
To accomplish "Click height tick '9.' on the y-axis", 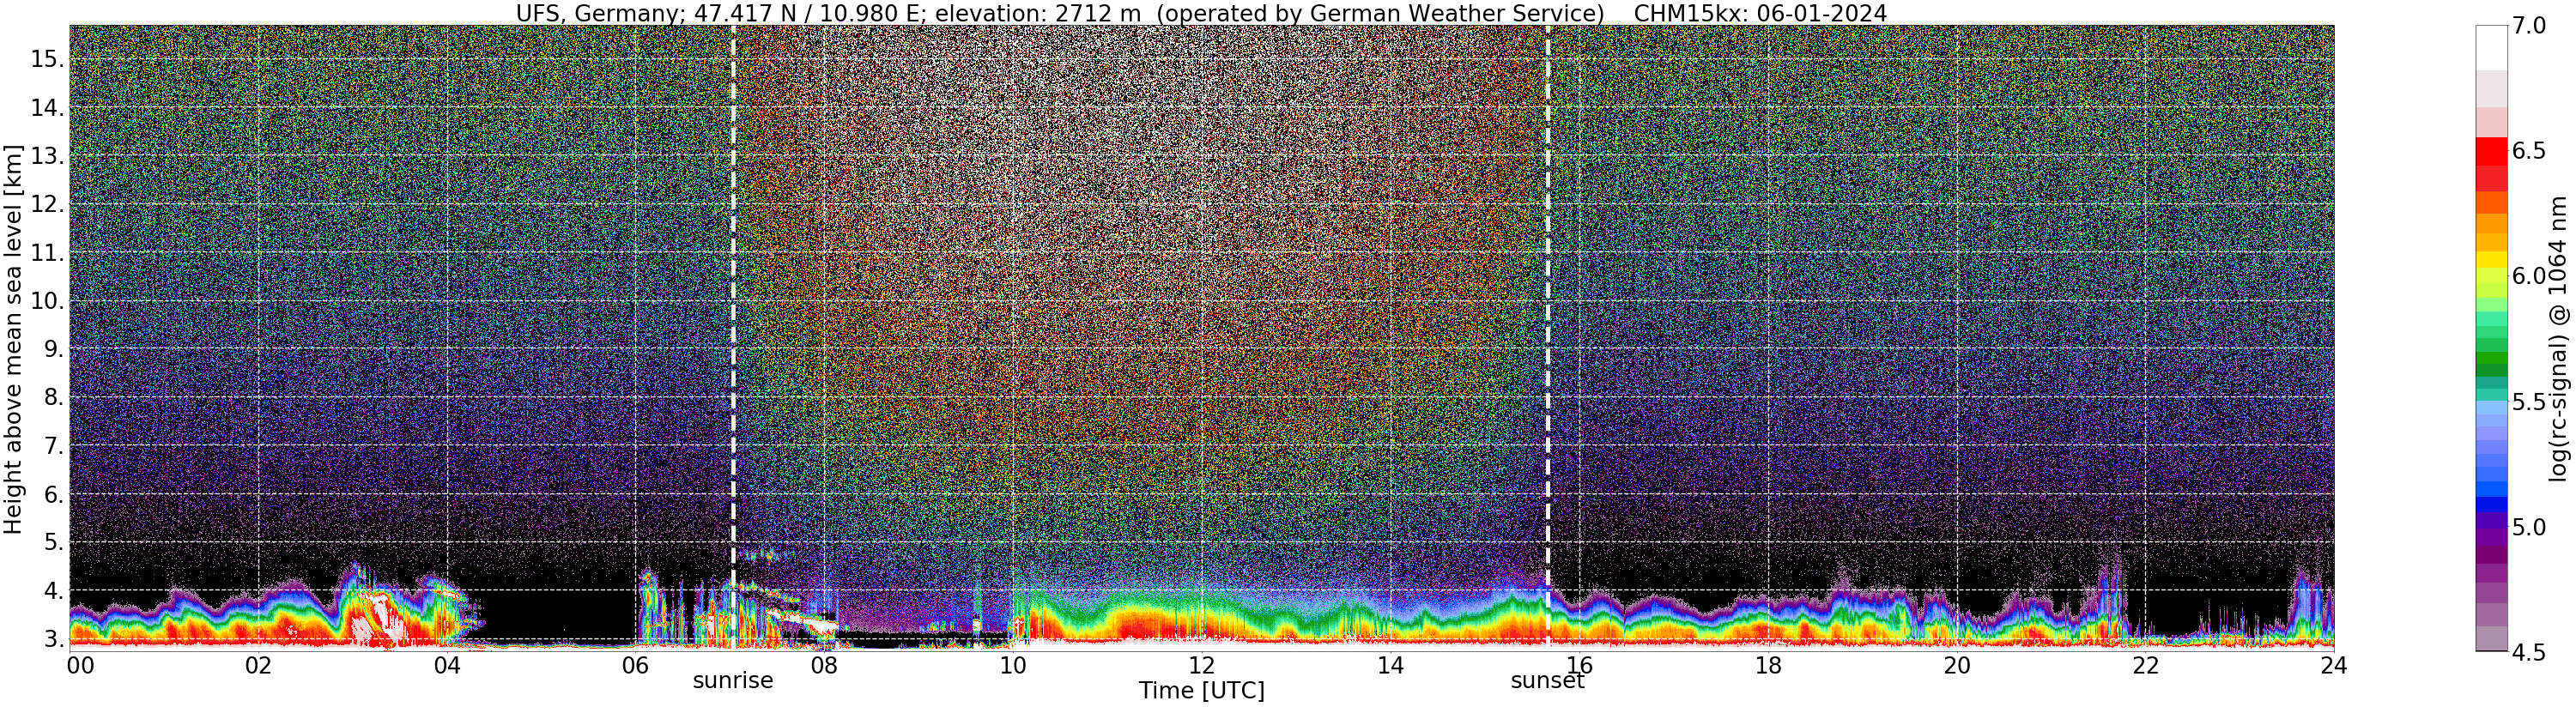I will point(53,349).
